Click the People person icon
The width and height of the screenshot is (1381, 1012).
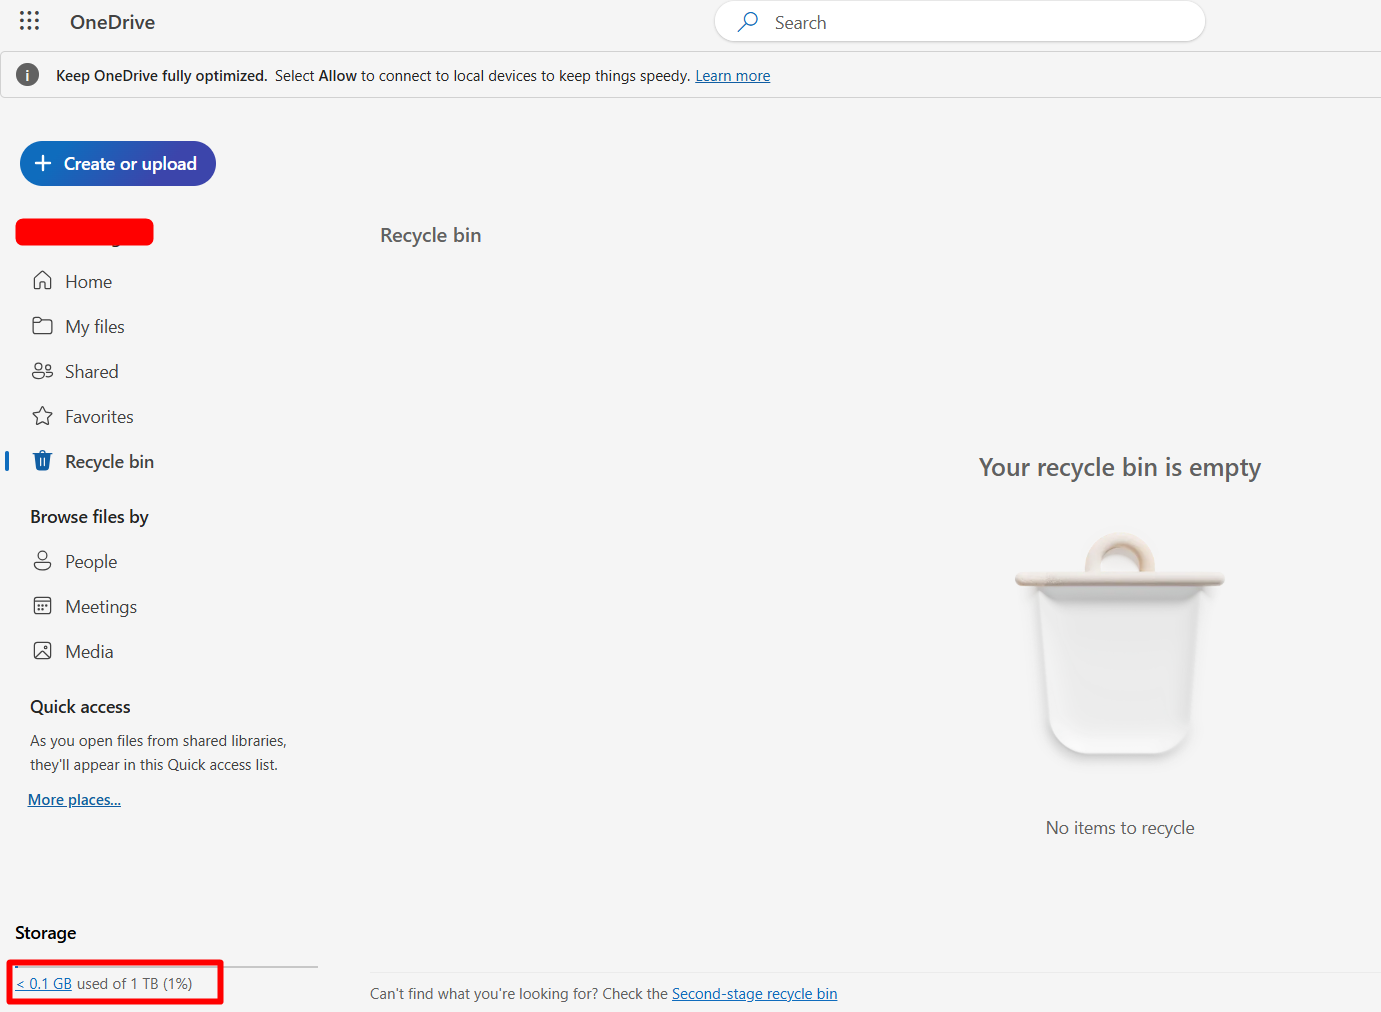click(42, 561)
